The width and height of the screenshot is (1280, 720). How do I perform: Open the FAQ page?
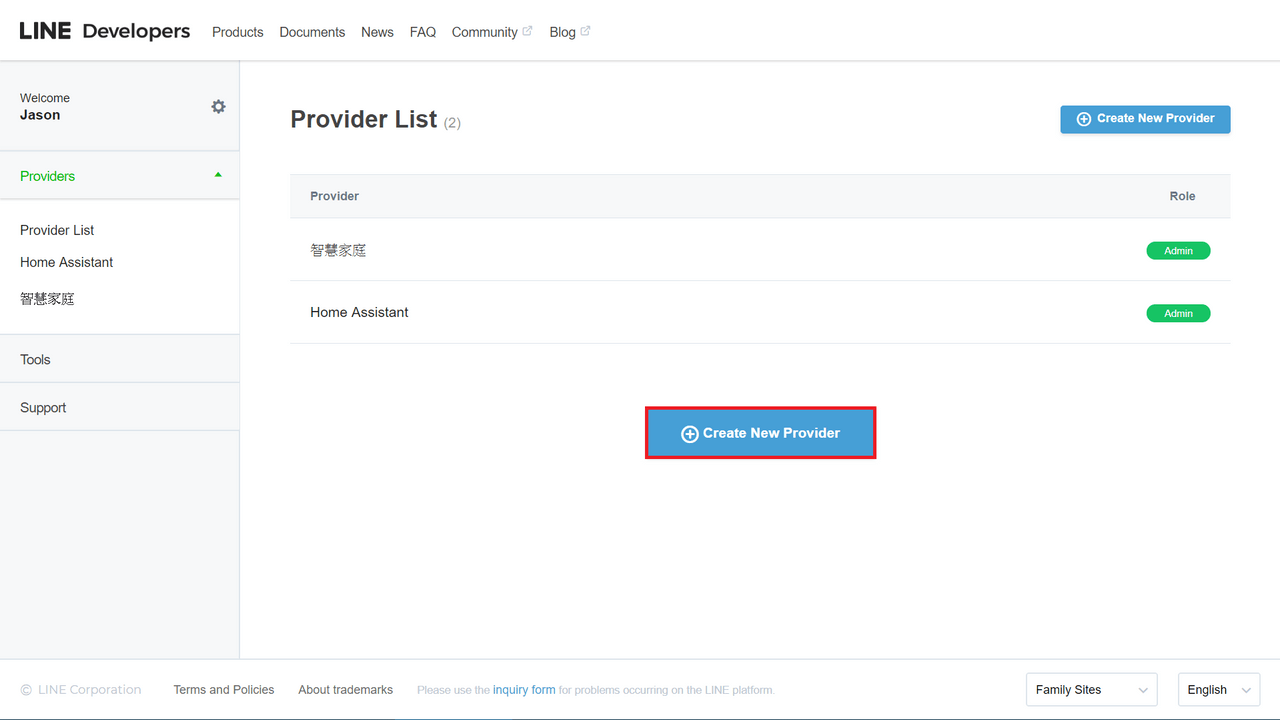423,32
